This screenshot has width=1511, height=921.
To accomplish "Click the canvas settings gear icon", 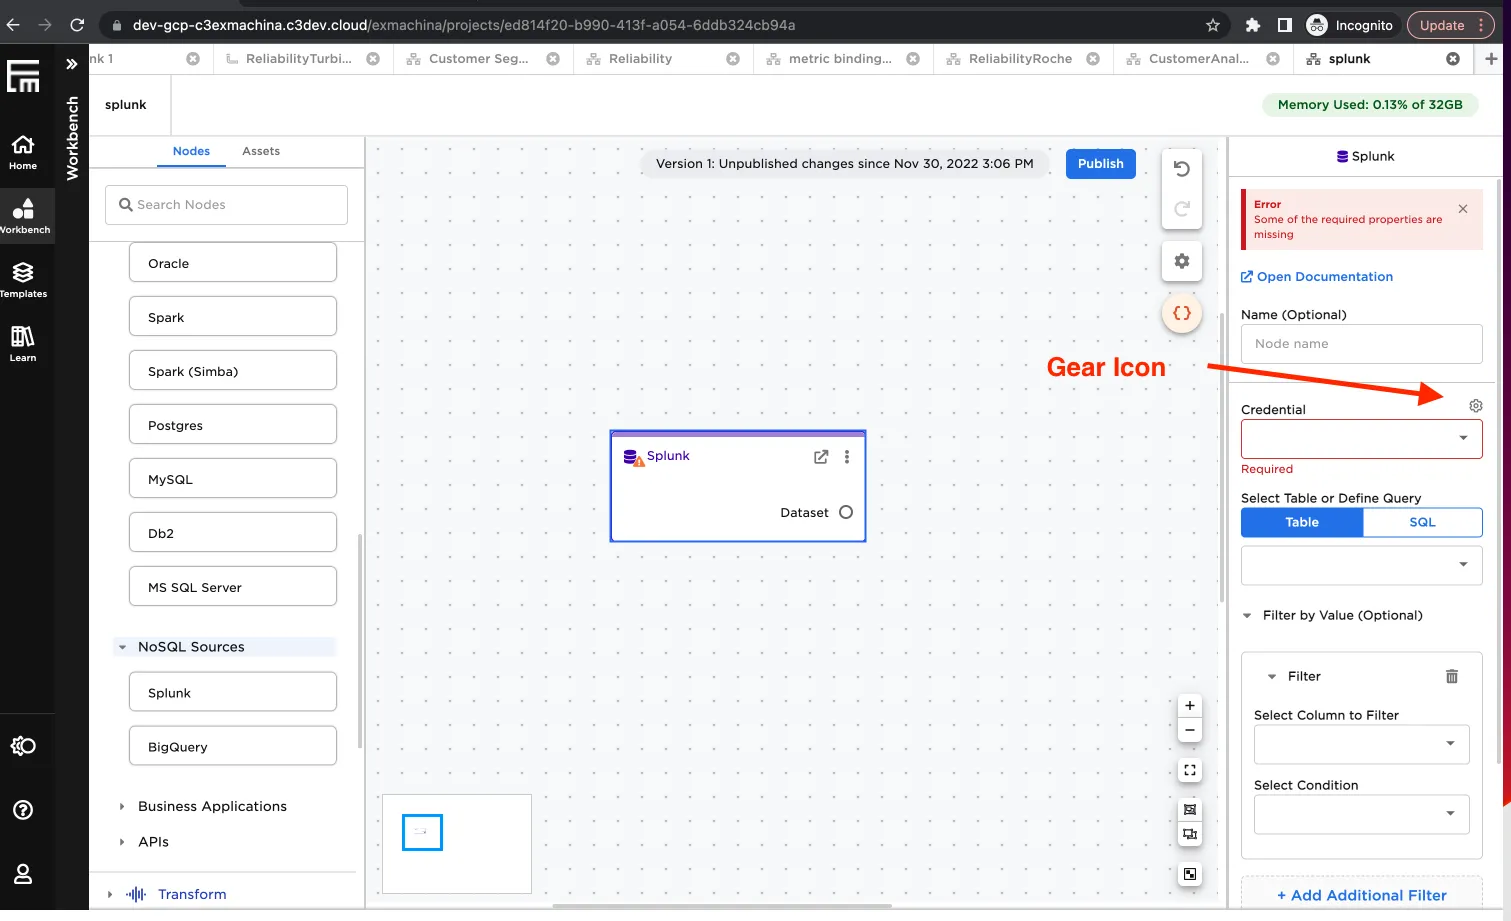I will point(1181,261).
